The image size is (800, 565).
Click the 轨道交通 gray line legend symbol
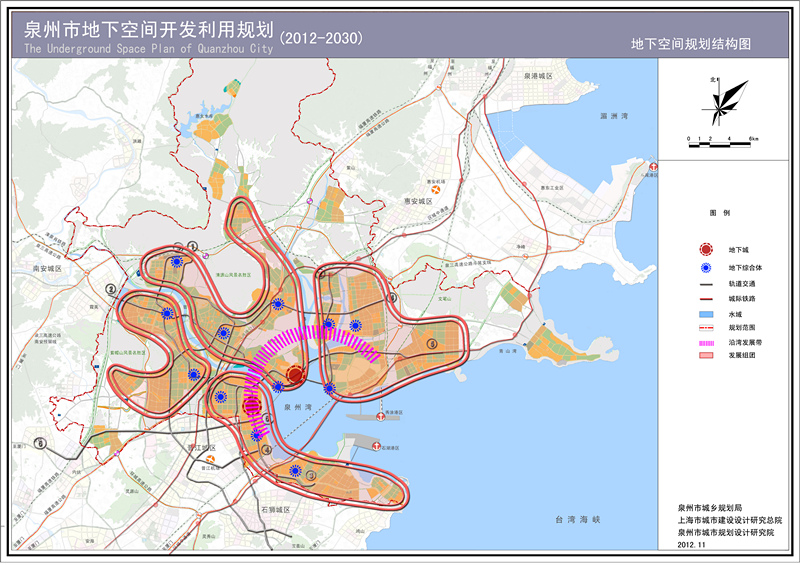705,282
